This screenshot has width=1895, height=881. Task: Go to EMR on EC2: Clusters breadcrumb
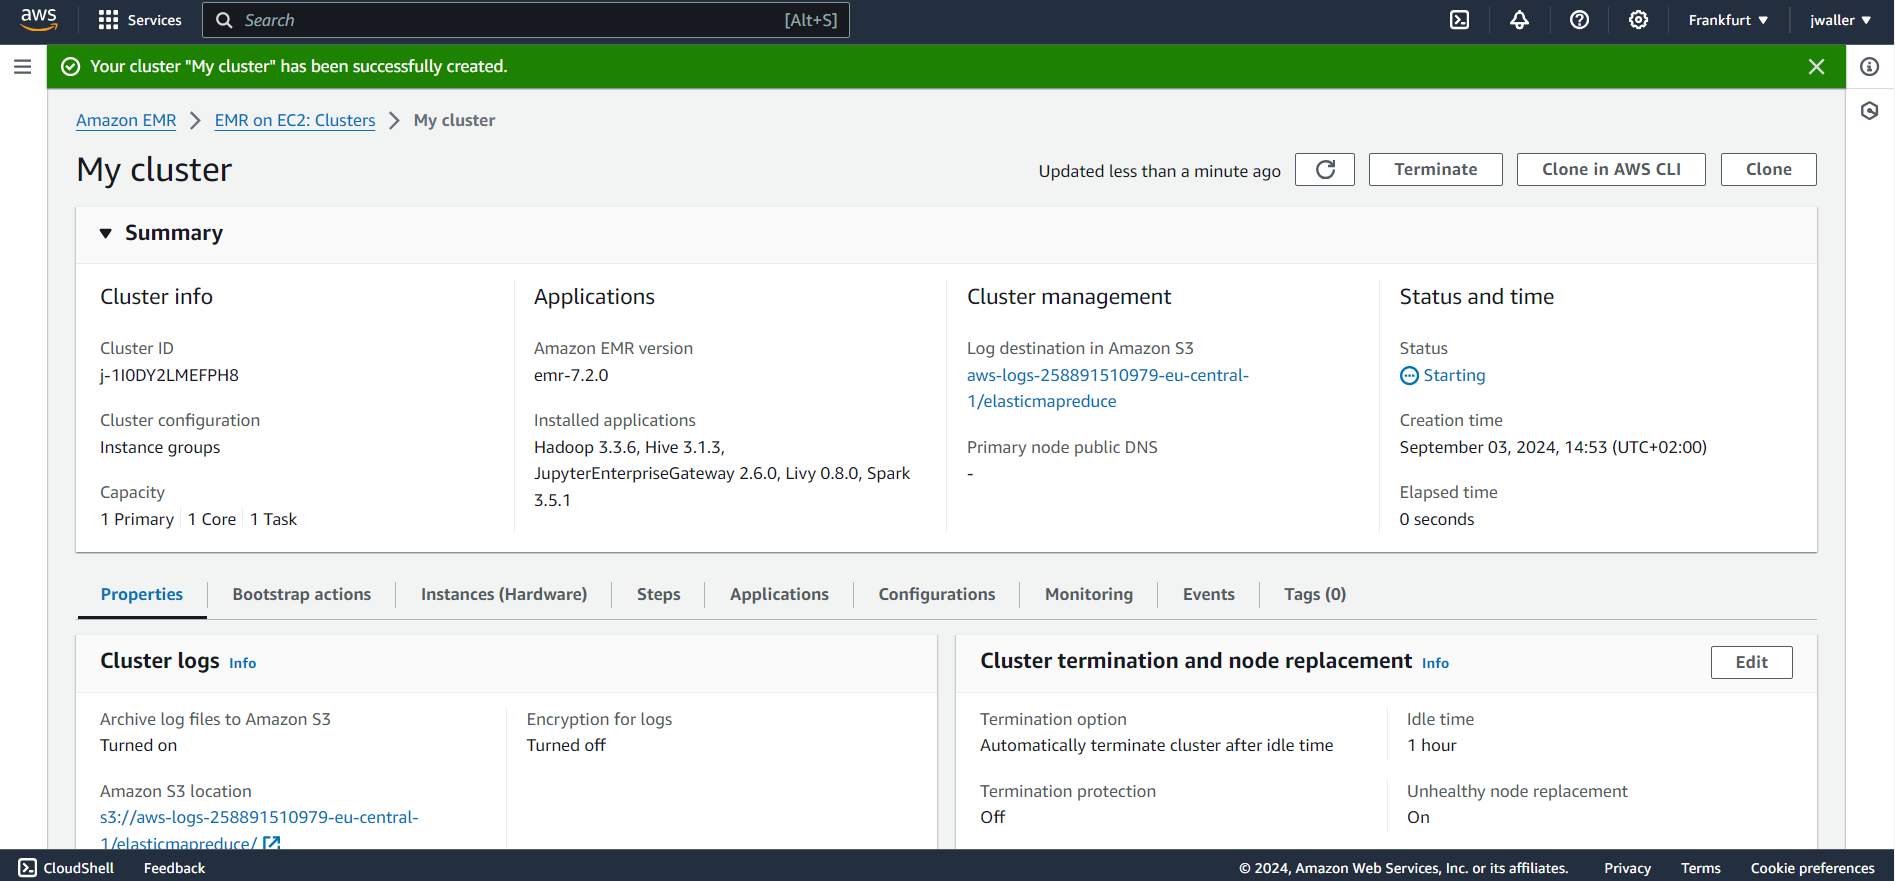[295, 120]
